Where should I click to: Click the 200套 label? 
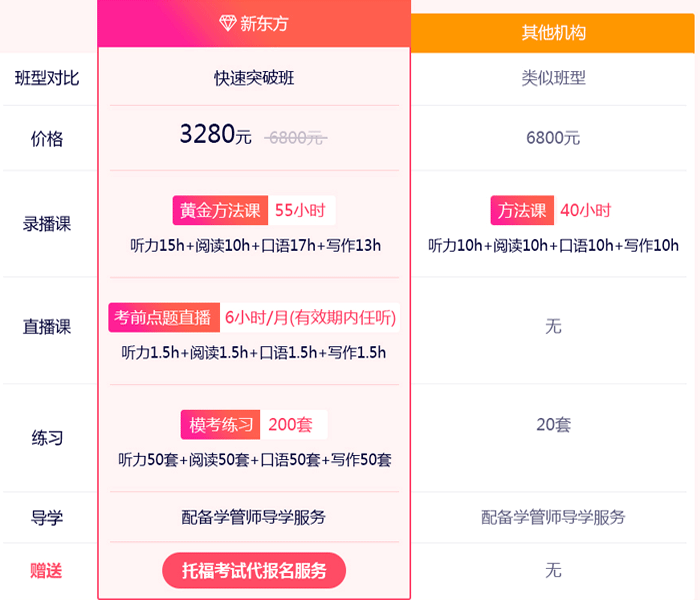tap(290, 425)
